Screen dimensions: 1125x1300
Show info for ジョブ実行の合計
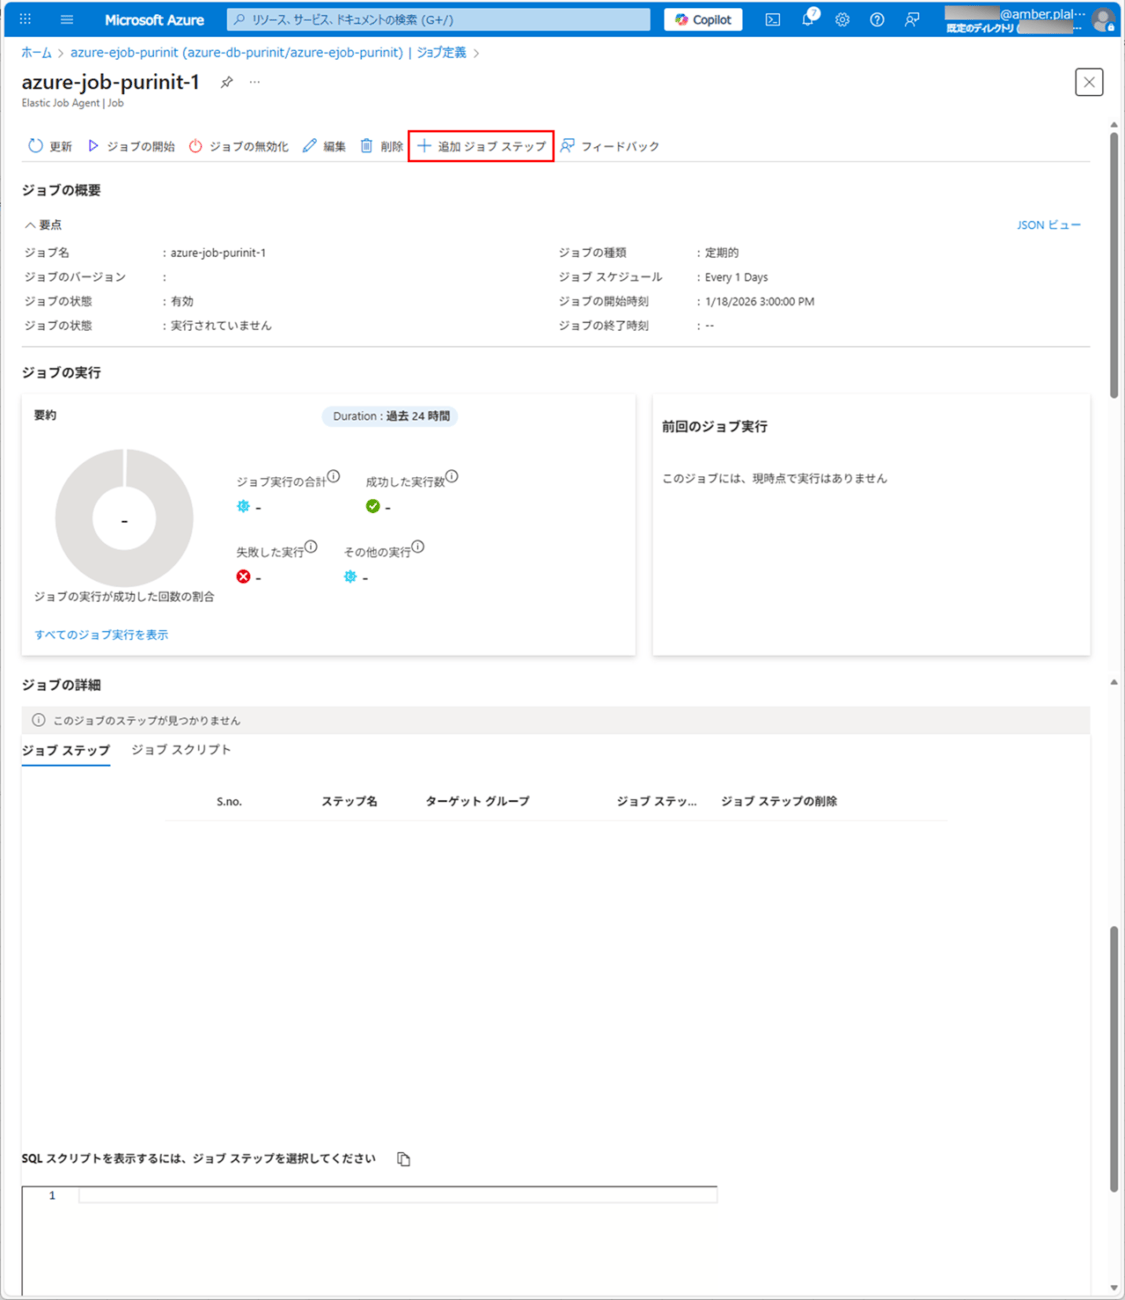pos(334,477)
